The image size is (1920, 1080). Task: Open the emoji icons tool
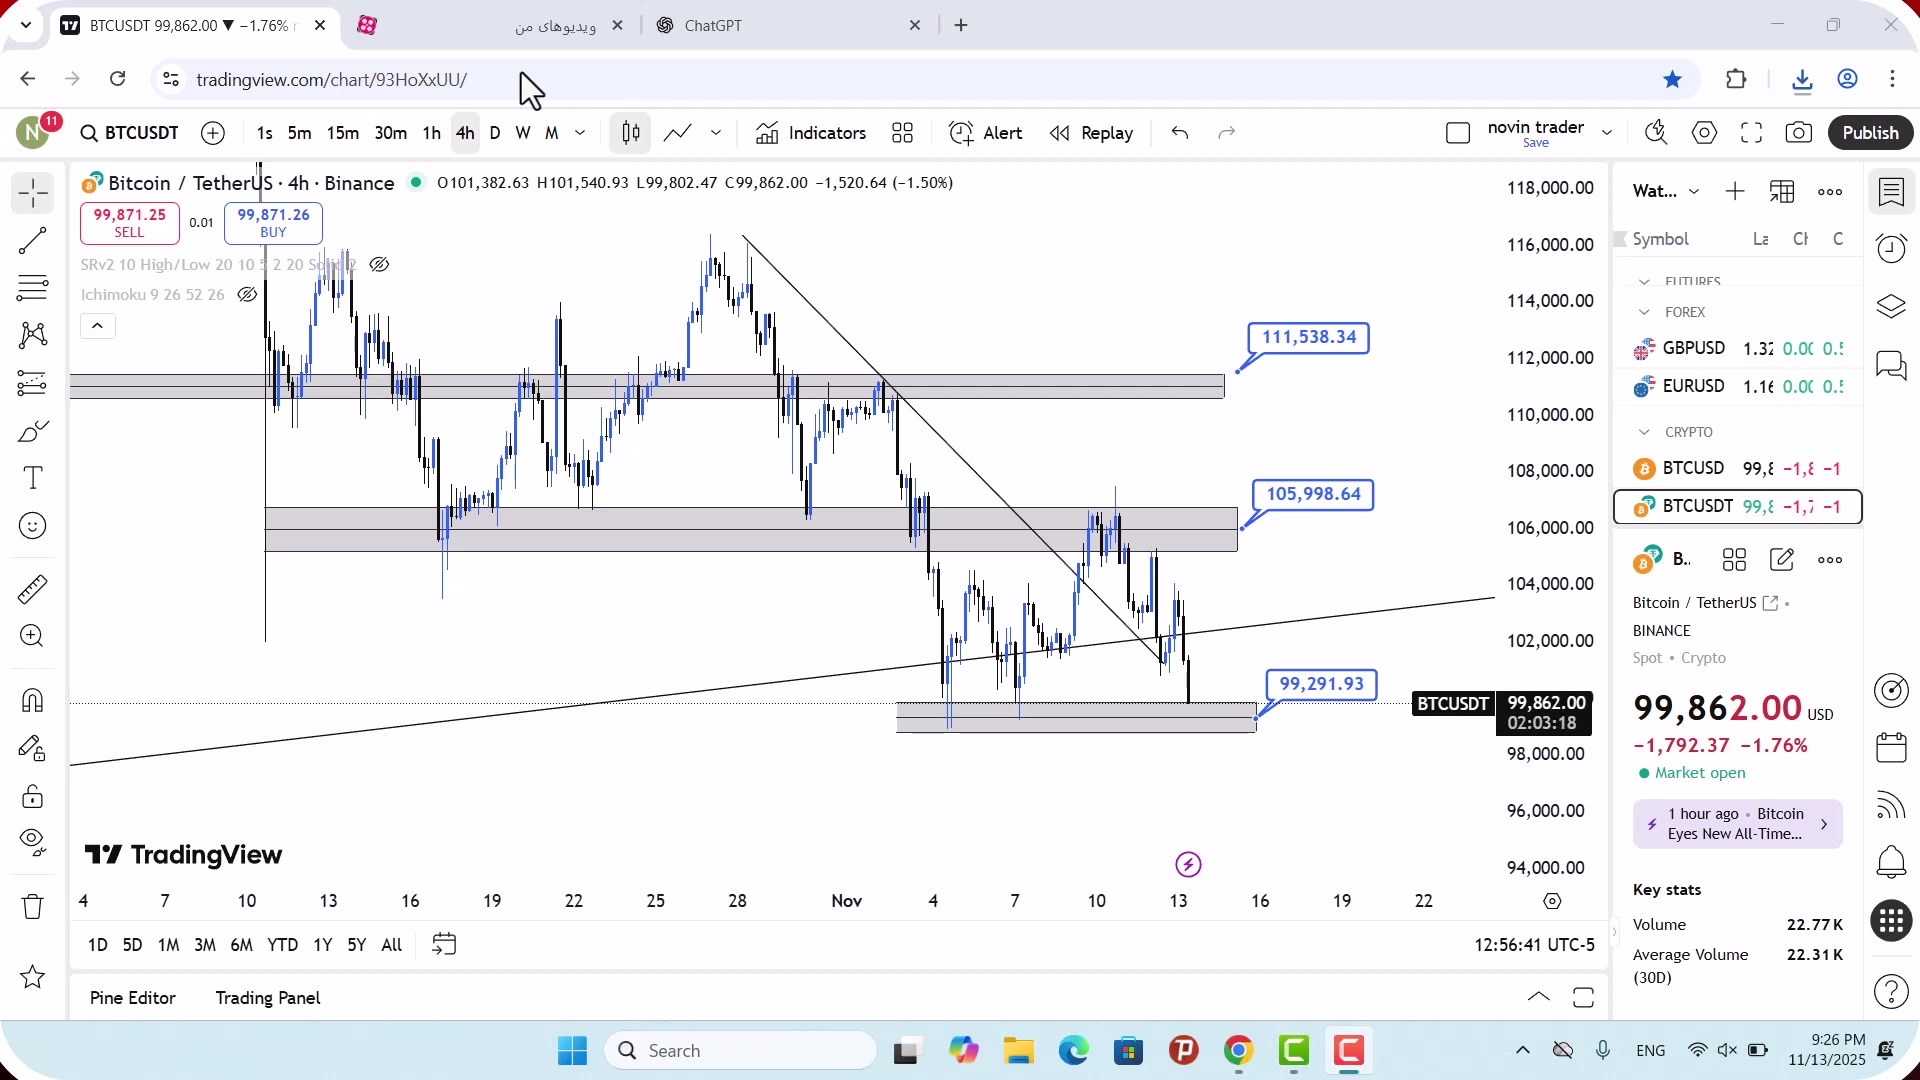(x=33, y=526)
